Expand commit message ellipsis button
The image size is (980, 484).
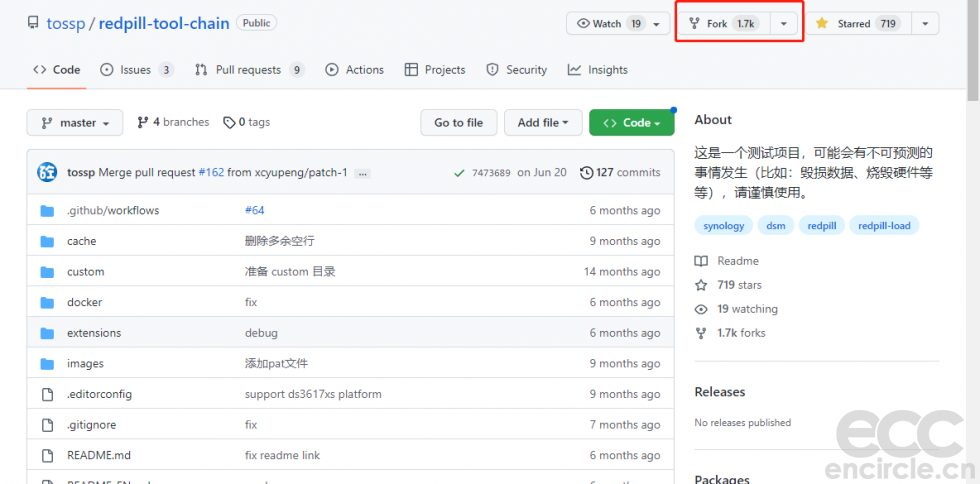pyautogui.click(x=362, y=173)
